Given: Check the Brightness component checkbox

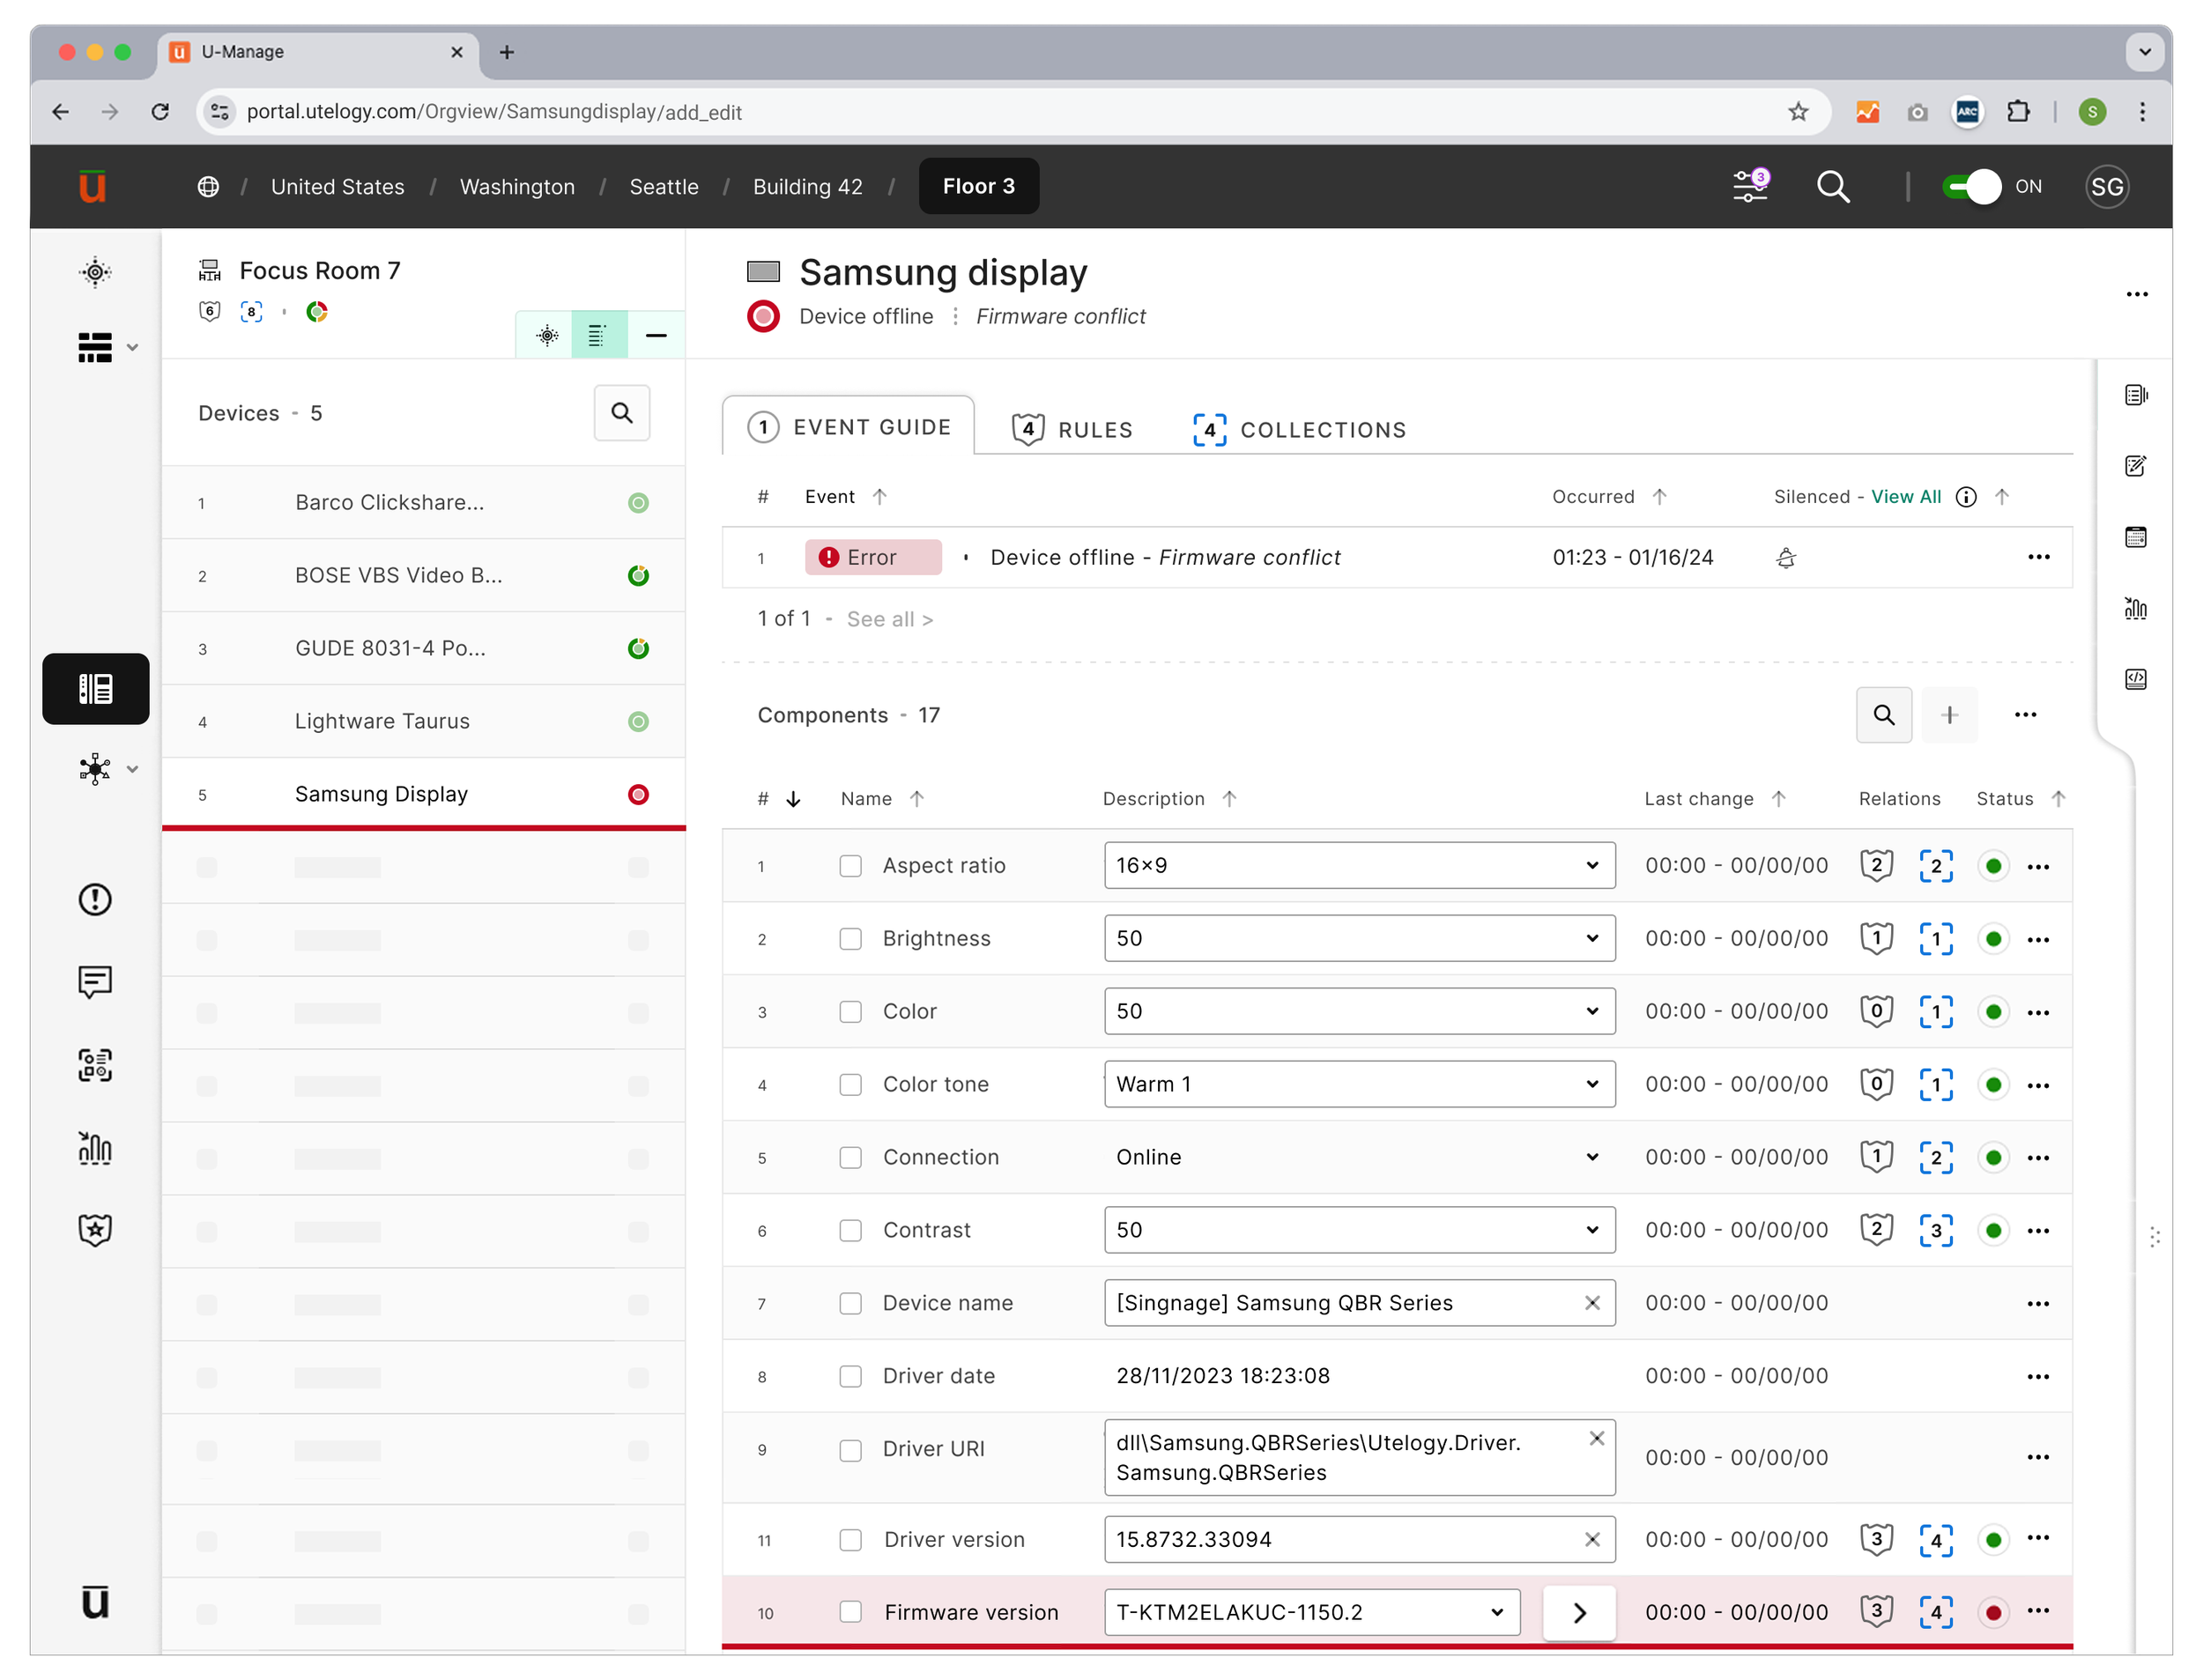Looking at the screenshot, I should coord(850,939).
